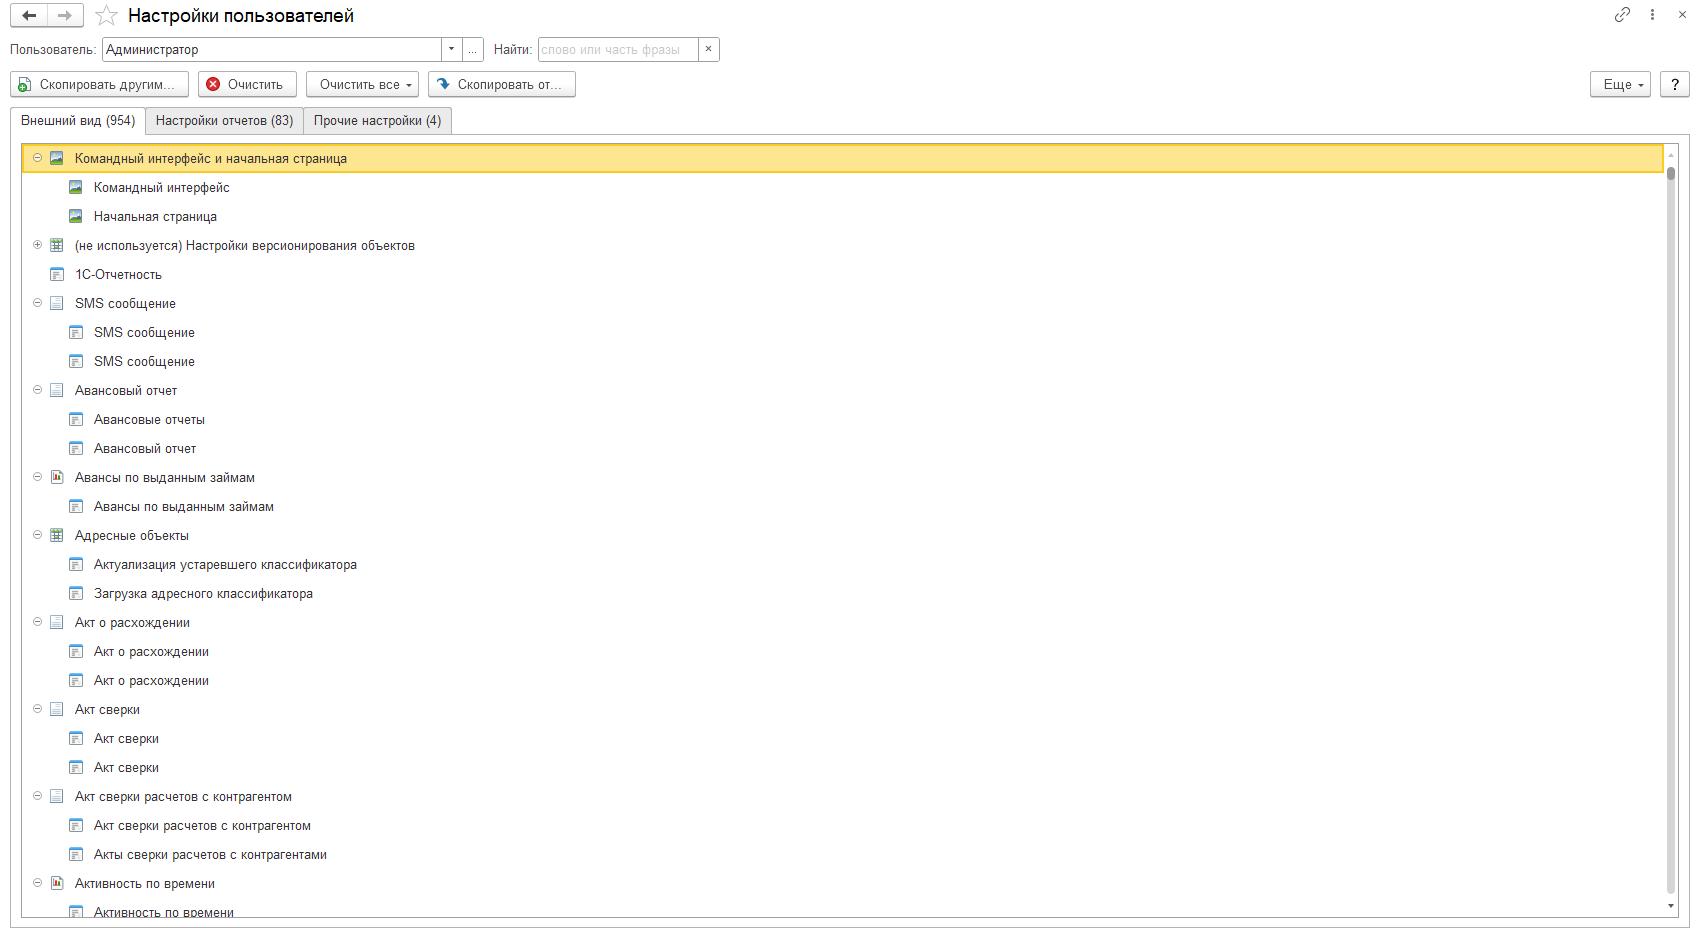Open the three-dots window menu
This screenshot has height=934, width=1698.
pyautogui.click(x=1652, y=15)
